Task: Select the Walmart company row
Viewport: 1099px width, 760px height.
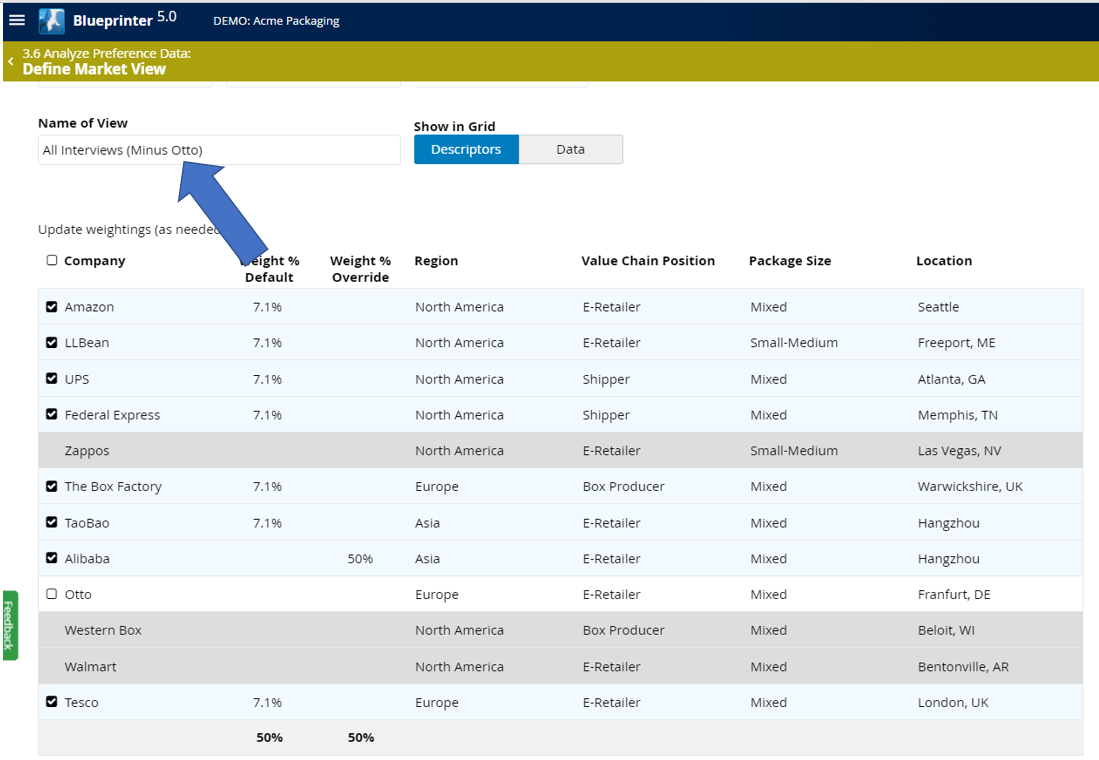Action: pos(560,666)
